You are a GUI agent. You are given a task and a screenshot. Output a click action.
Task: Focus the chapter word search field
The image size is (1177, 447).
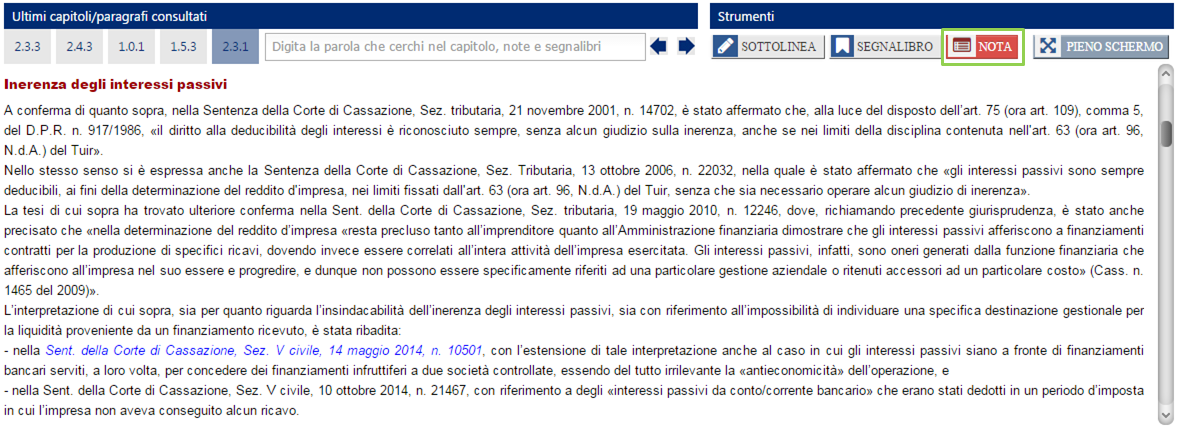(455, 46)
